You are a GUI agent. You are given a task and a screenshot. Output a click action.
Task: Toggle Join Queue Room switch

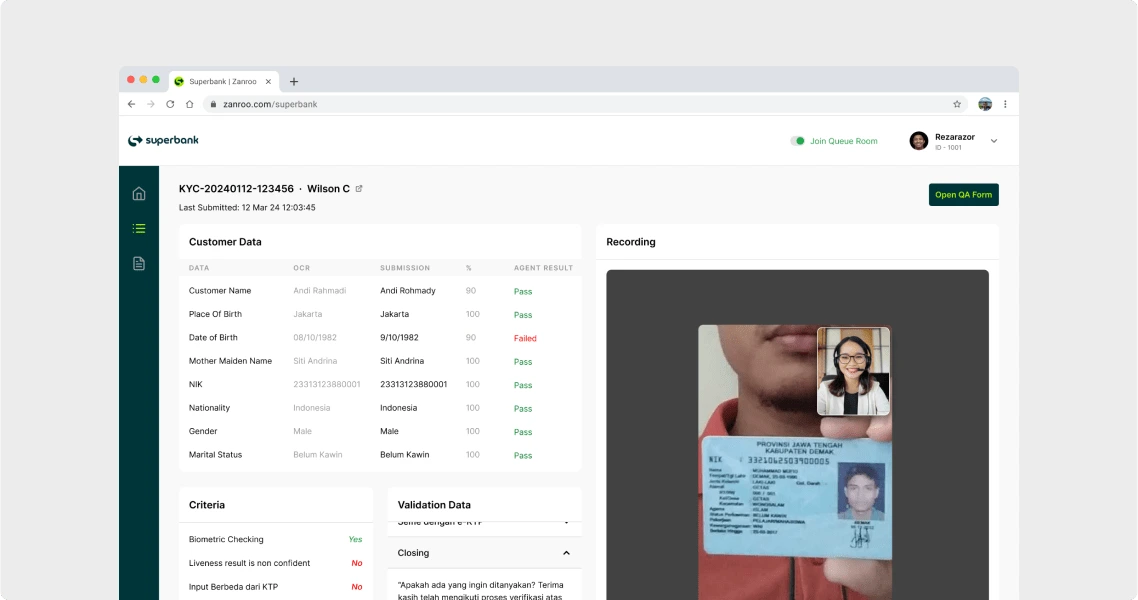(798, 141)
